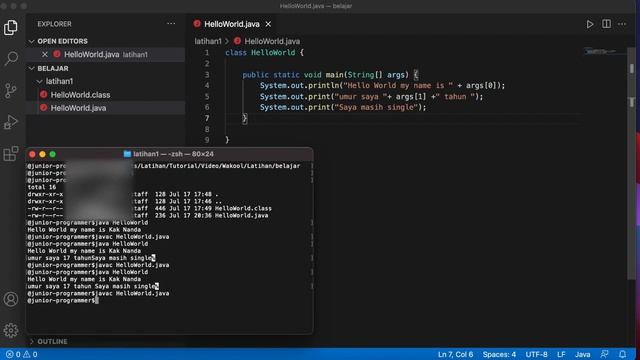
Task: Click the class HelloWorld declaration line
Action: click(x=264, y=53)
